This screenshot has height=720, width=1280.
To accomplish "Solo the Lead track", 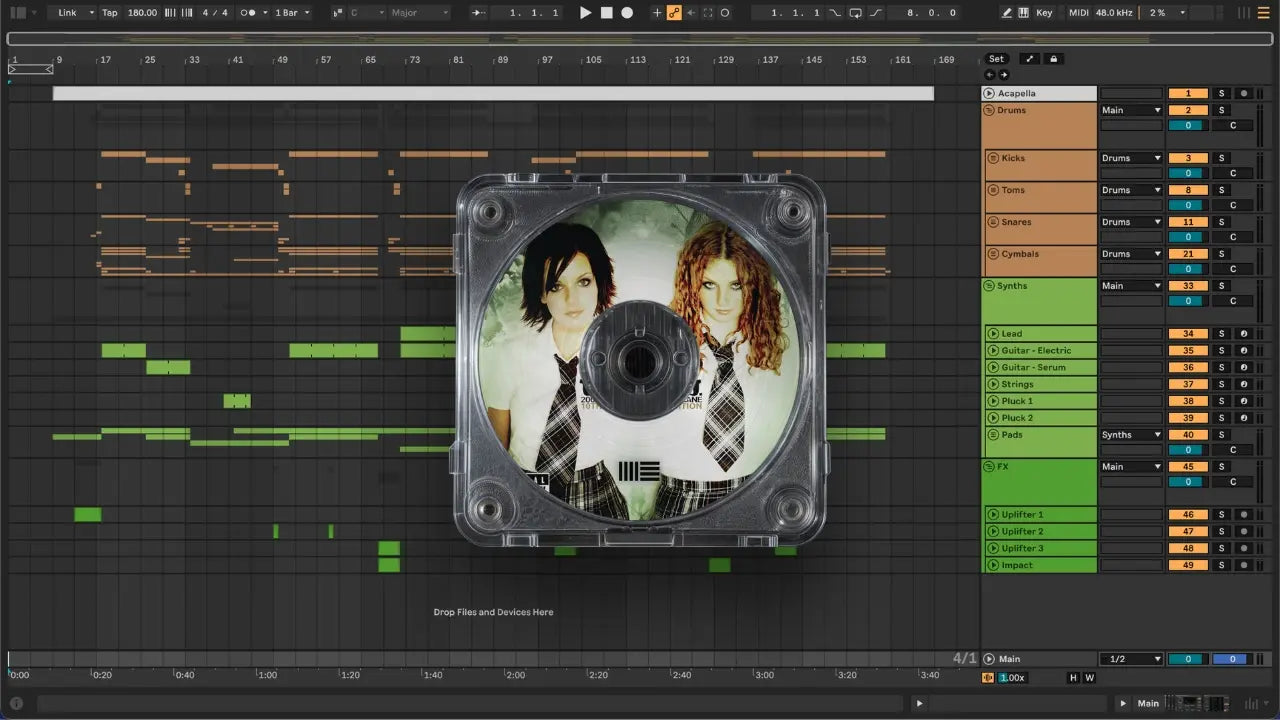I will pyautogui.click(x=1221, y=334).
